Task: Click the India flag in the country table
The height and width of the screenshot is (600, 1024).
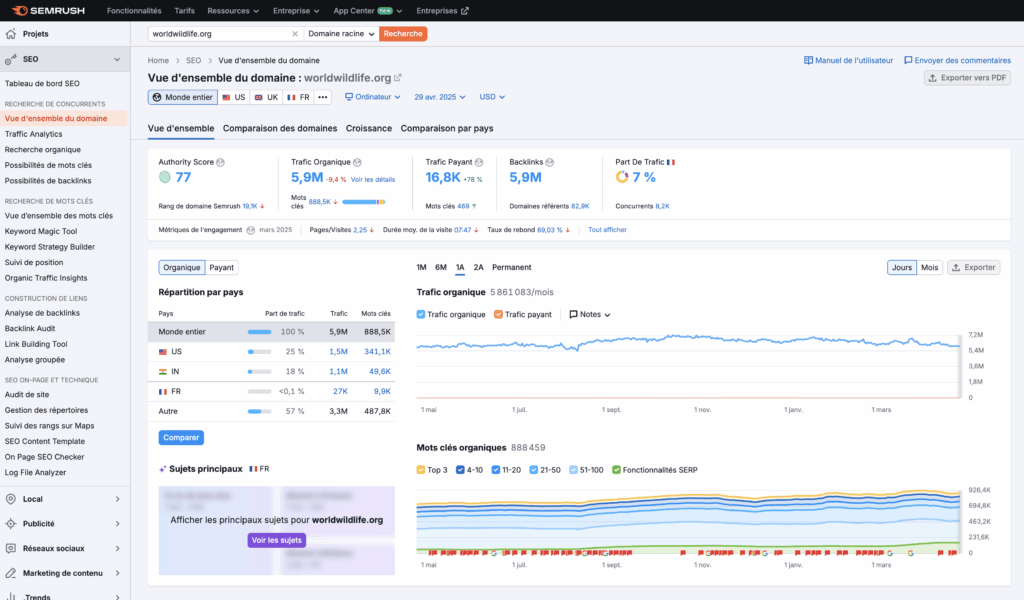Action: [x=163, y=371]
